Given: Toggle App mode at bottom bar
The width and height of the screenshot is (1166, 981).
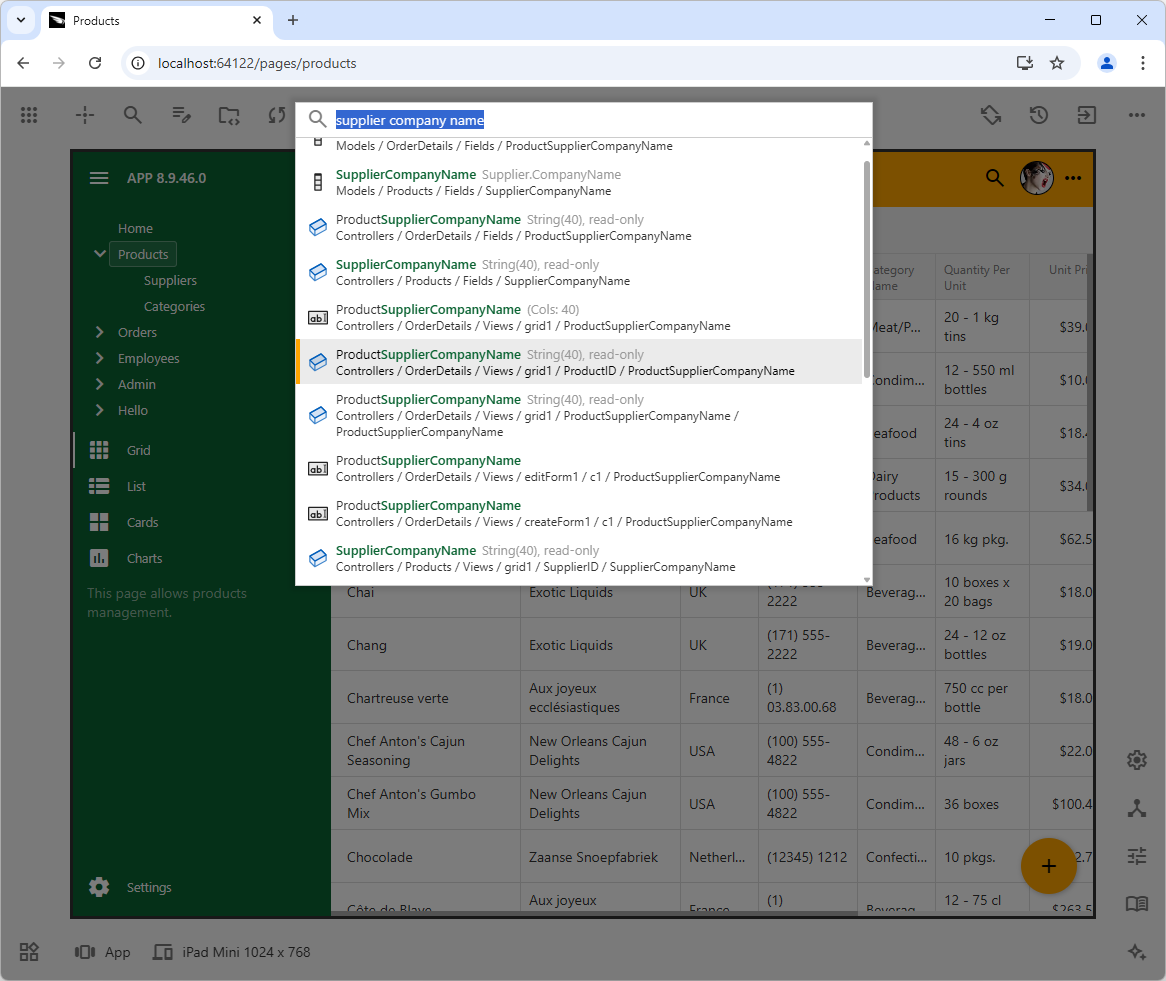Looking at the screenshot, I should coord(103,952).
